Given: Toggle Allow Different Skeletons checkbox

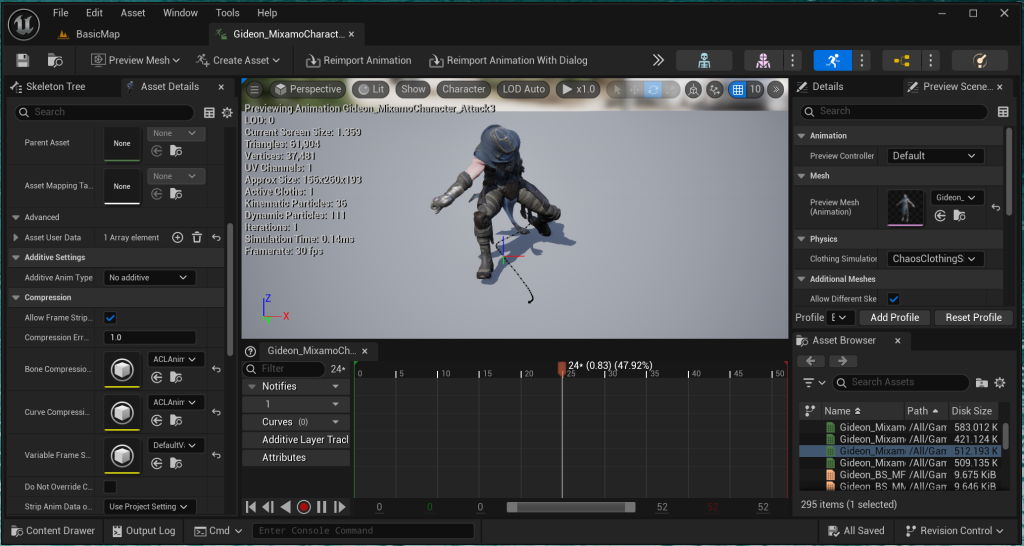Looking at the screenshot, I should 893,299.
